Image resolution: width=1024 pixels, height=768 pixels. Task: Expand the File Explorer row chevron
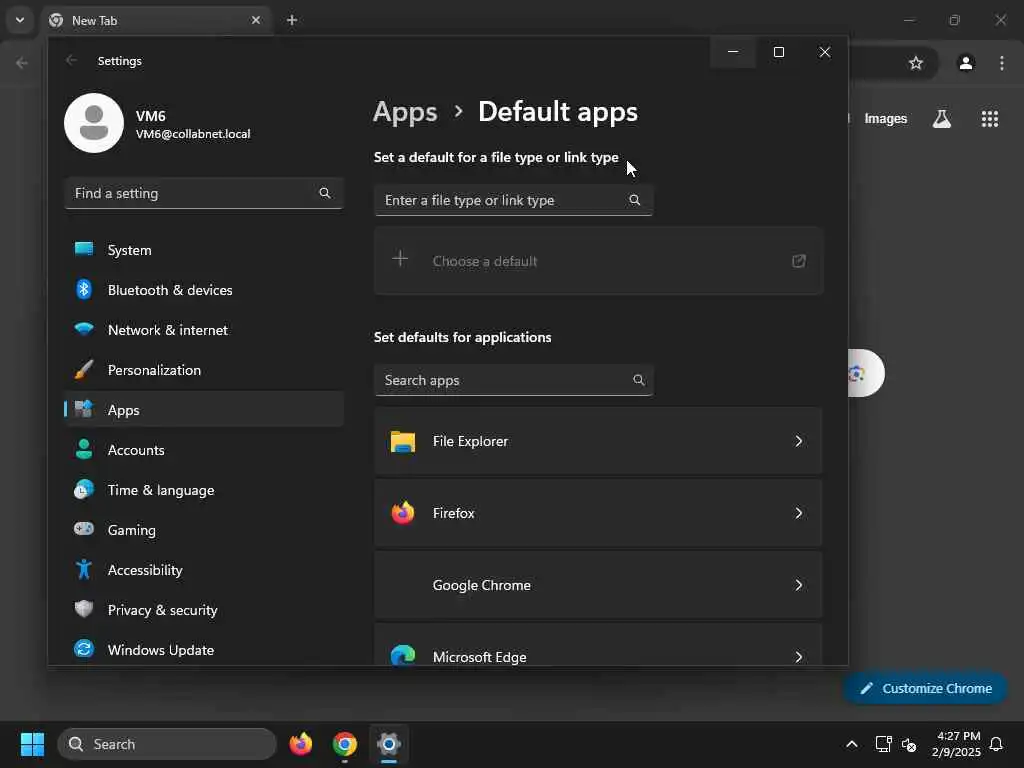pyautogui.click(x=799, y=441)
